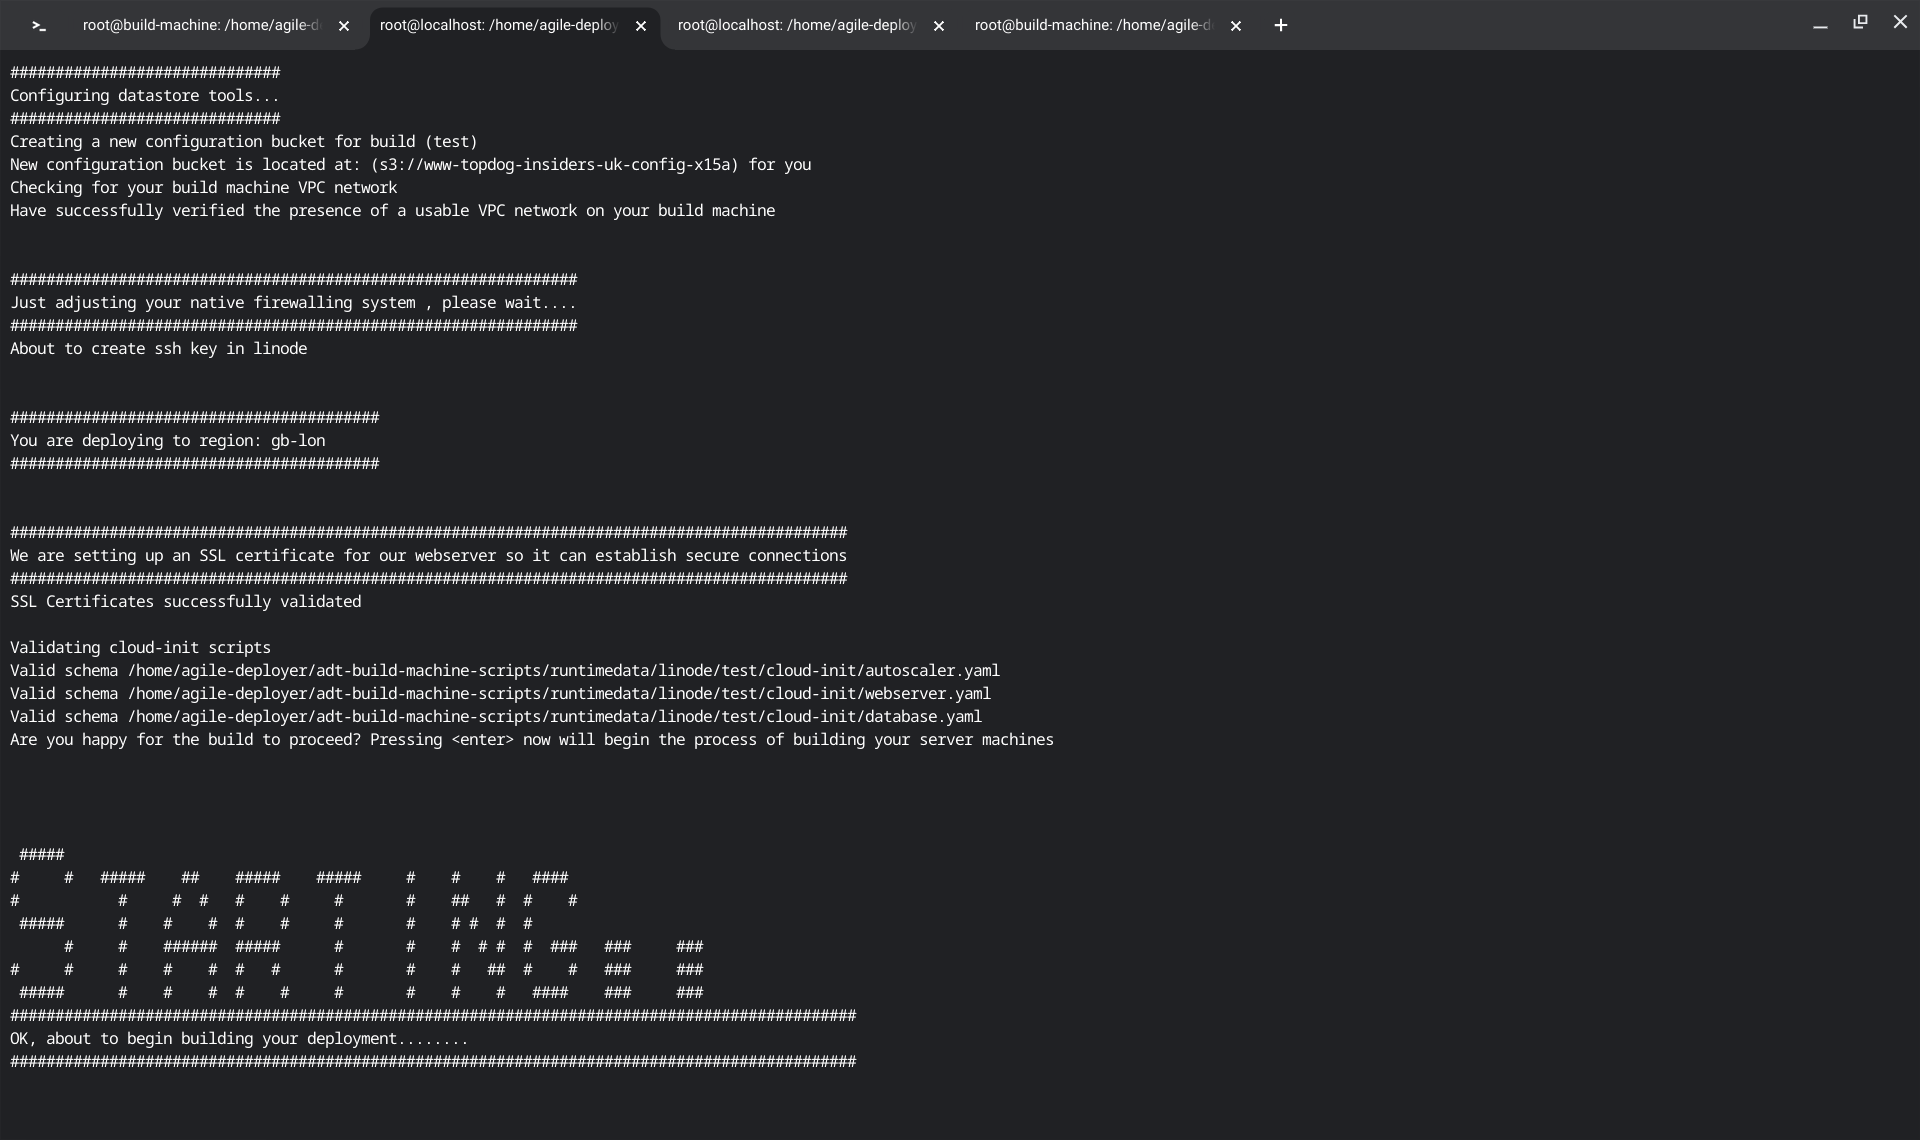Click the terminal prompt icon at top-left
Image resolution: width=1920 pixels, height=1140 pixels.
tap(39, 26)
